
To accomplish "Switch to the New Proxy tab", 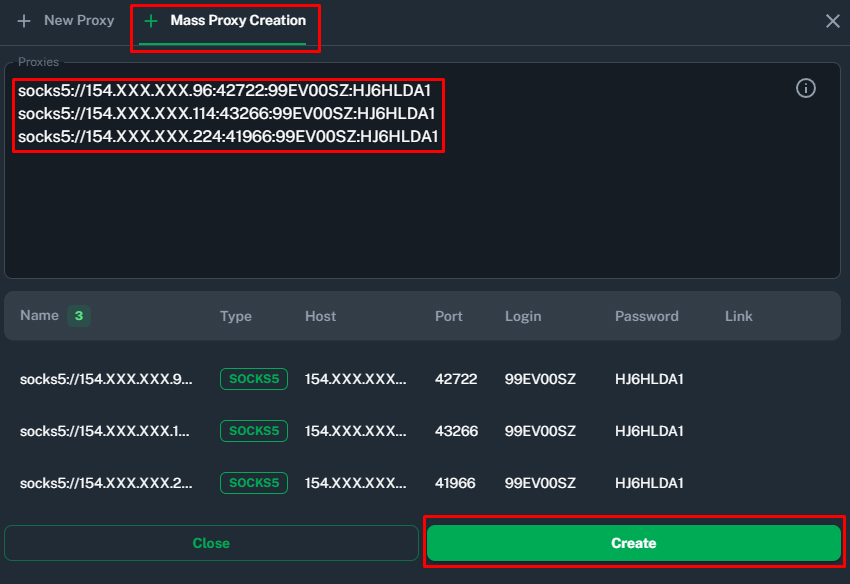I will [x=78, y=21].
